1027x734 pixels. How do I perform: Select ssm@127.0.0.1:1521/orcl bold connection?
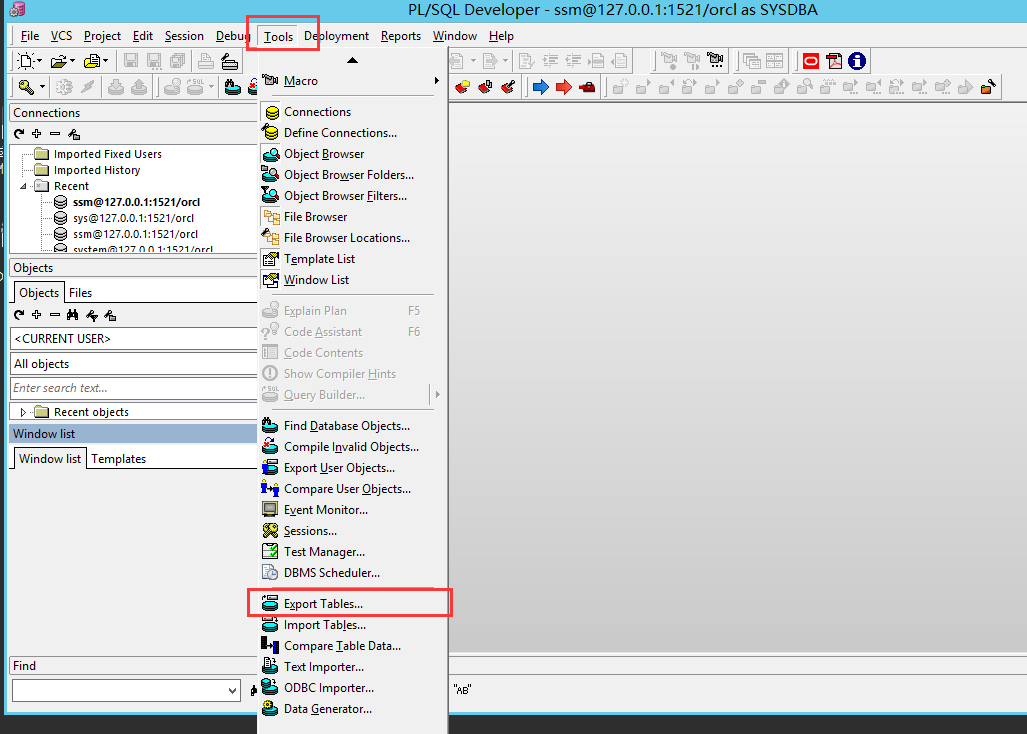(136, 202)
